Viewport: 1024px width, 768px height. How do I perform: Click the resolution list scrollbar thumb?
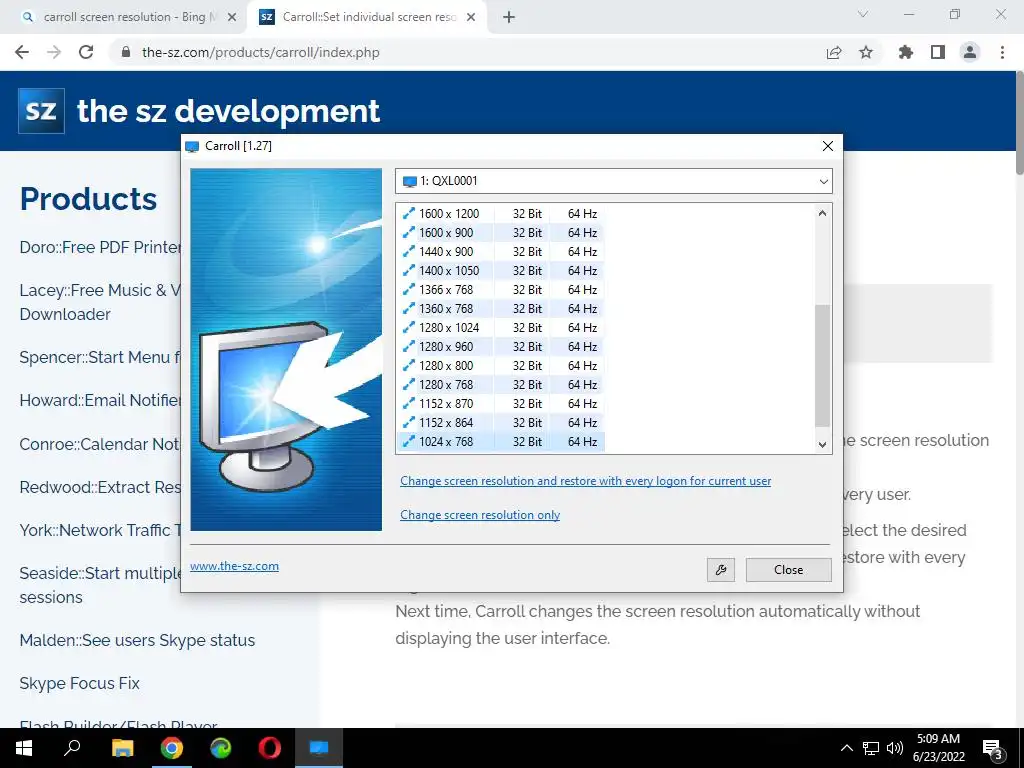point(822,366)
